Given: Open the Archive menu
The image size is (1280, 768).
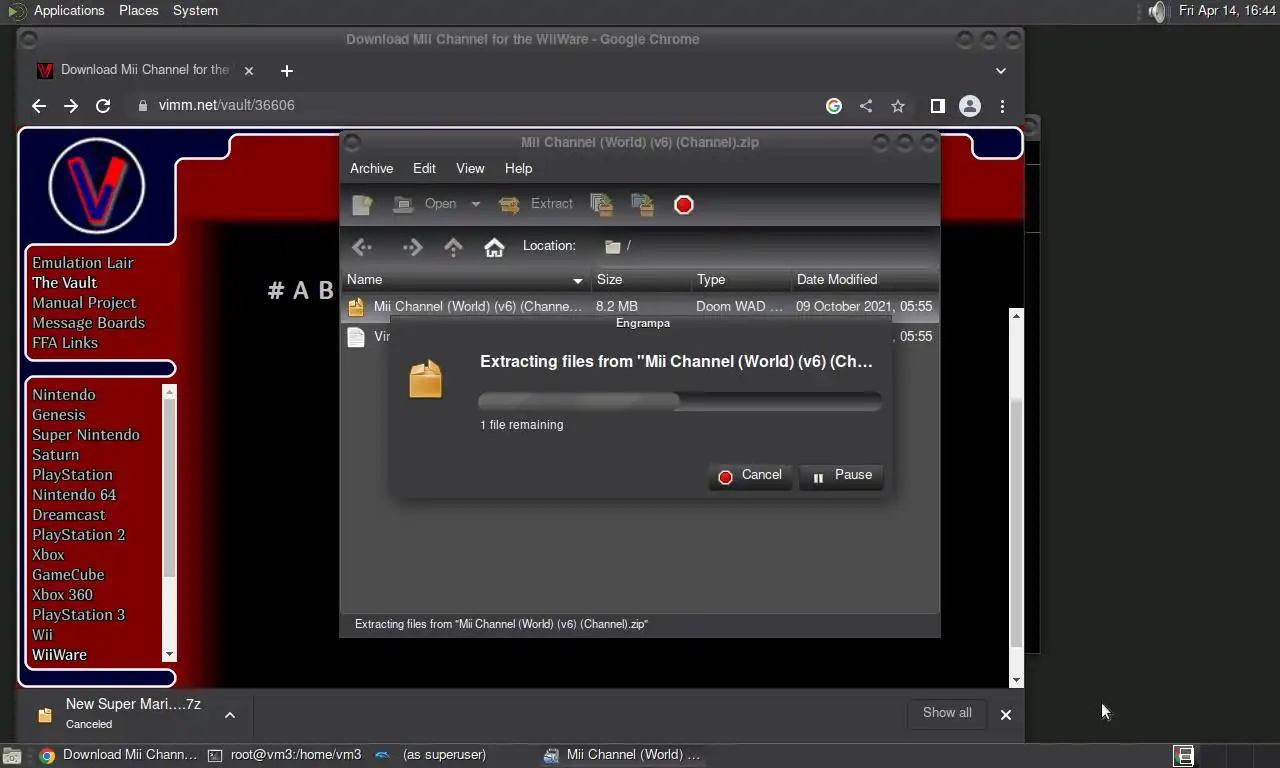Looking at the screenshot, I should coord(371,168).
